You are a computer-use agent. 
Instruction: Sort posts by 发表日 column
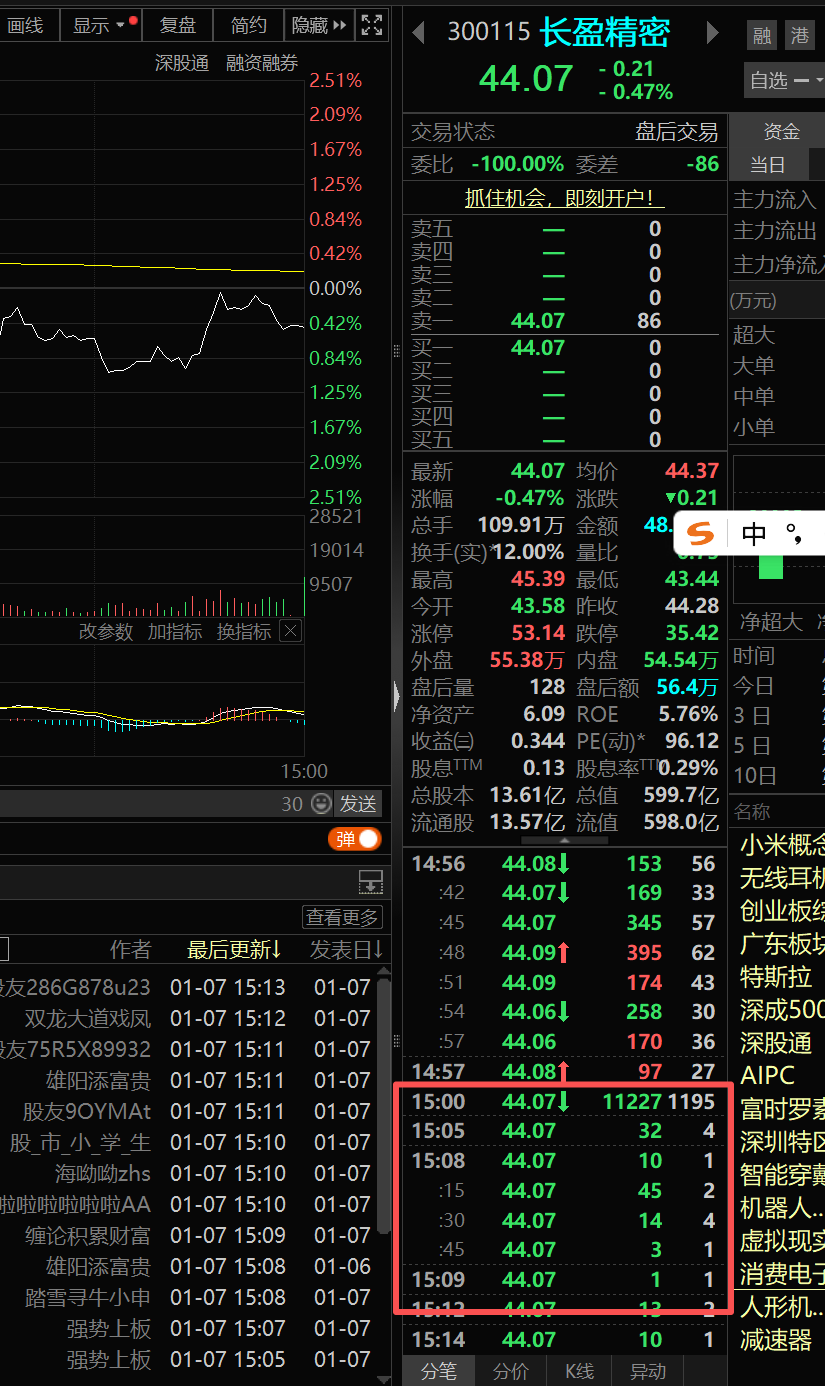tap(346, 949)
